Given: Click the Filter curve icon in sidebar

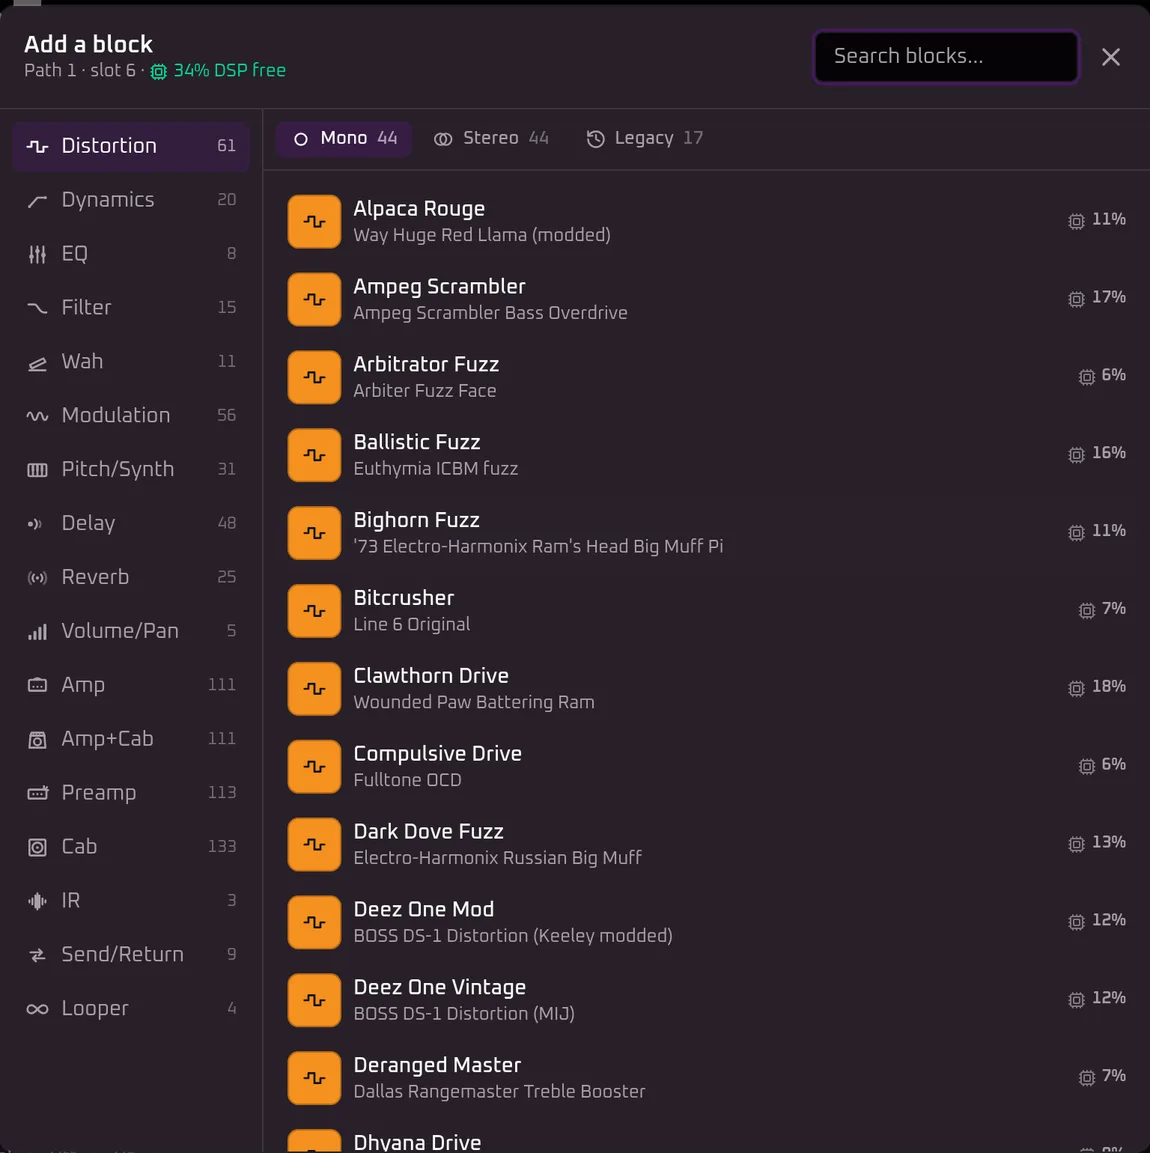Looking at the screenshot, I should [37, 308].
